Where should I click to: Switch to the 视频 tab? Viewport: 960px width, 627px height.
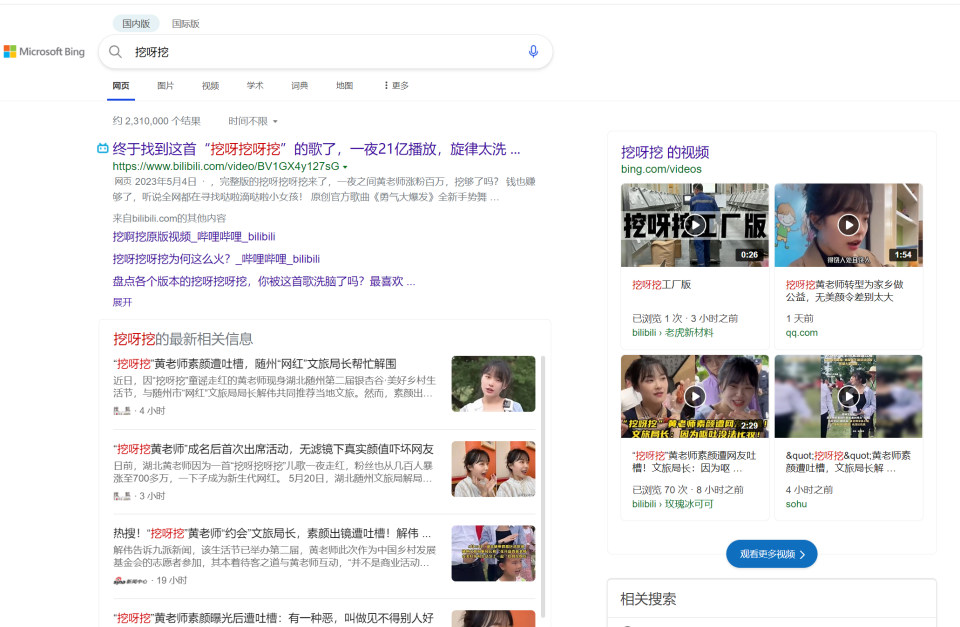pyautogui.click(x=209, y=86)
